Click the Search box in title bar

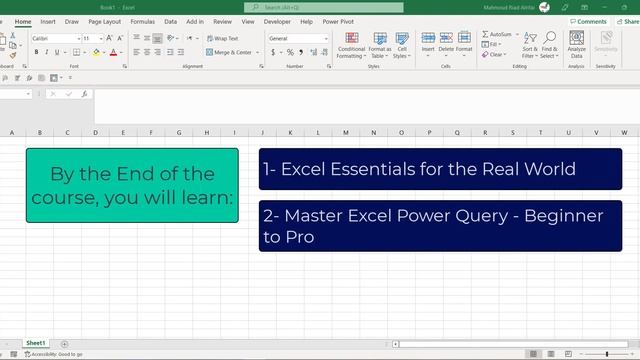click(324, 7)
